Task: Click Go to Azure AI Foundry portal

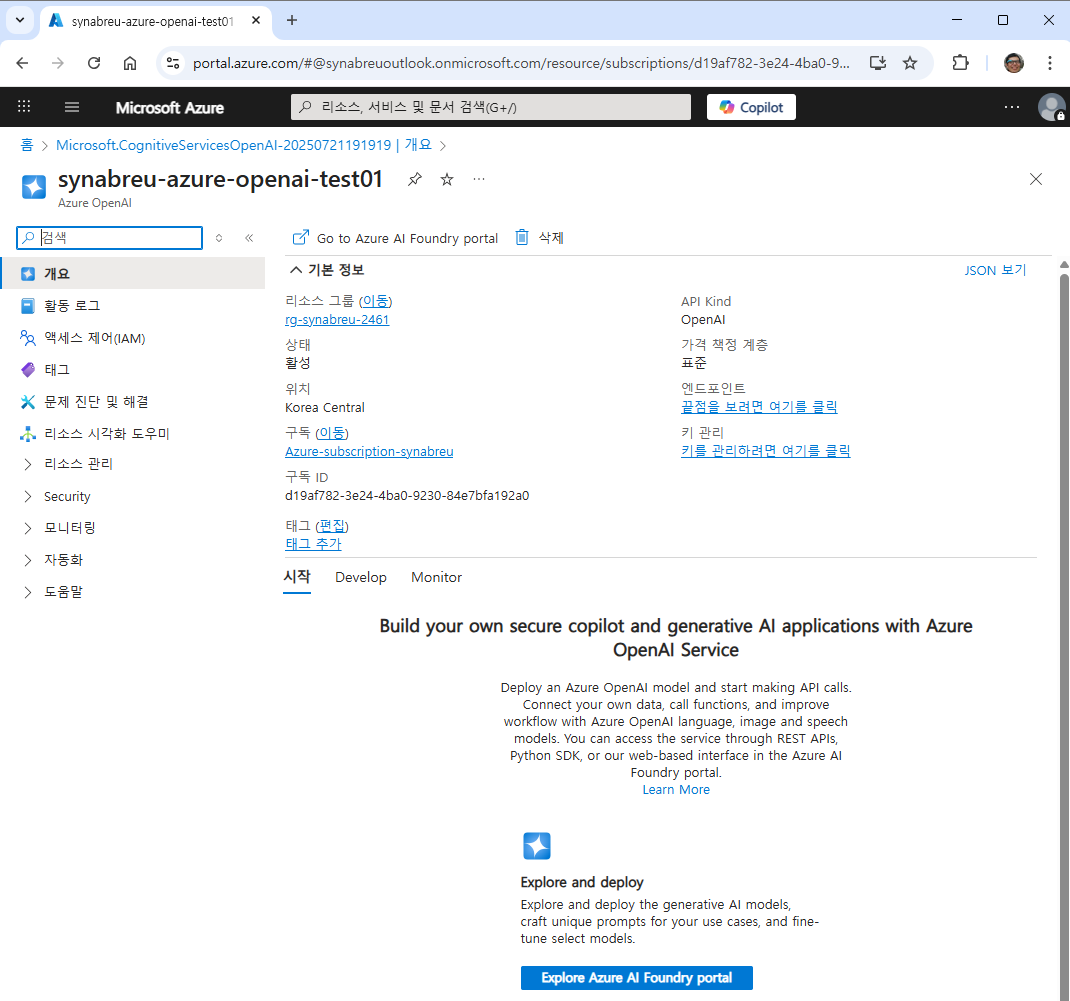Action: coord(396,238)
